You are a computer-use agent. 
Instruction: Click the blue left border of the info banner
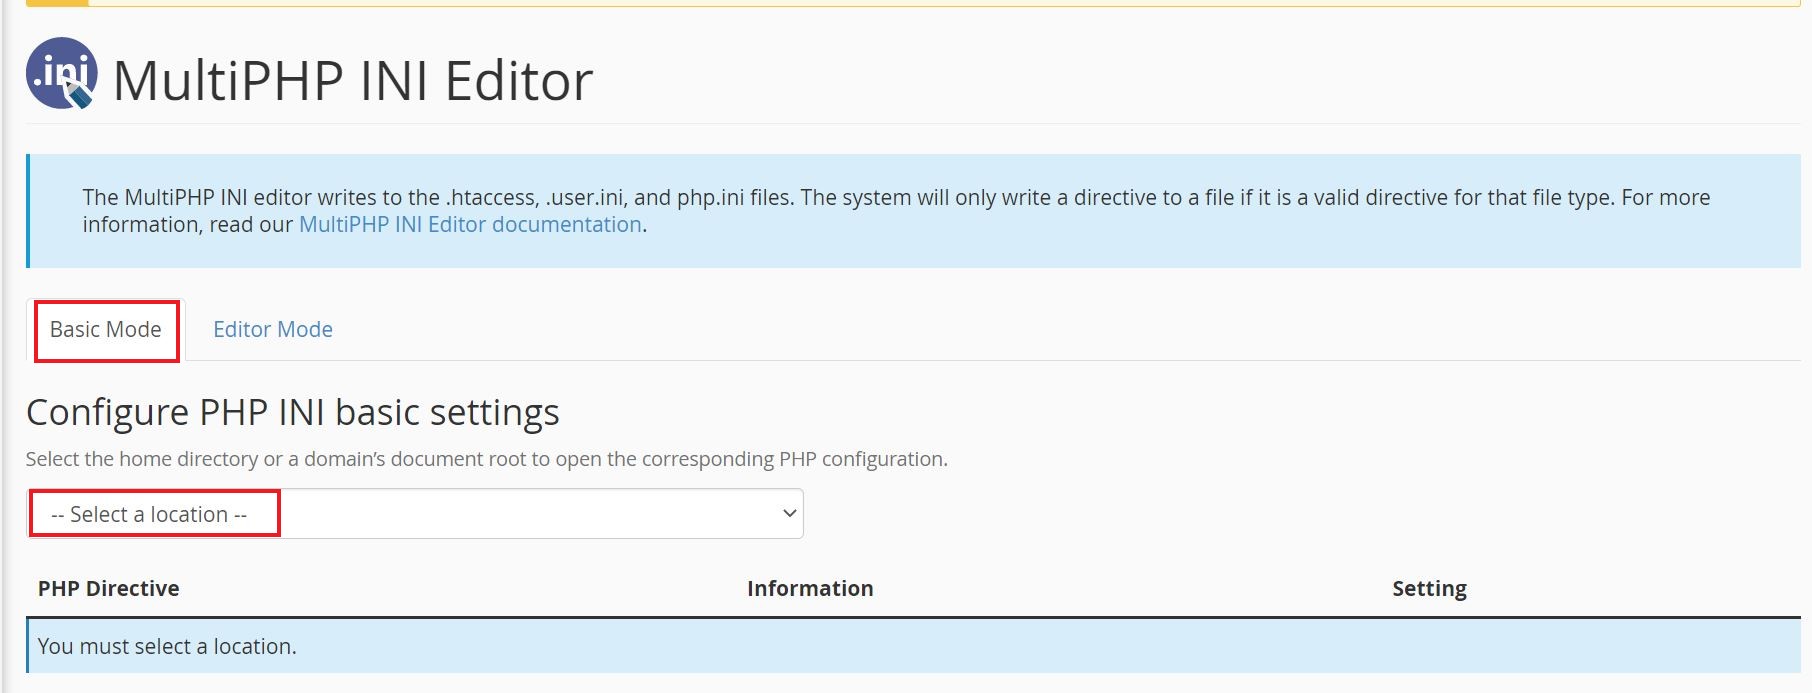[28, 211]
